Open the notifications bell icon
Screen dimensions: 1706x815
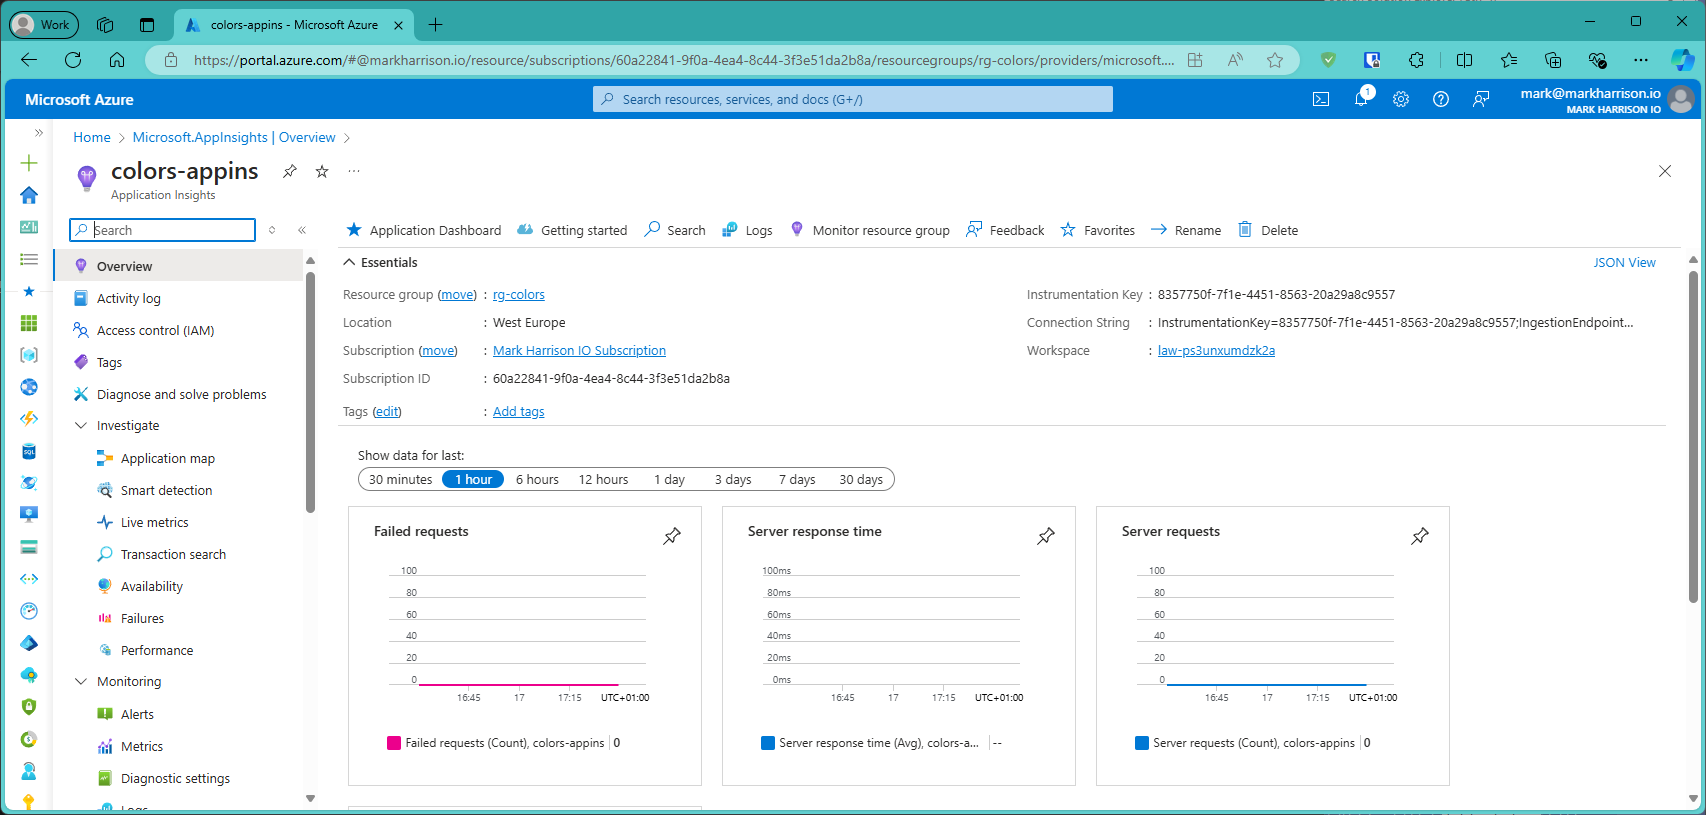click(1361, 99)
